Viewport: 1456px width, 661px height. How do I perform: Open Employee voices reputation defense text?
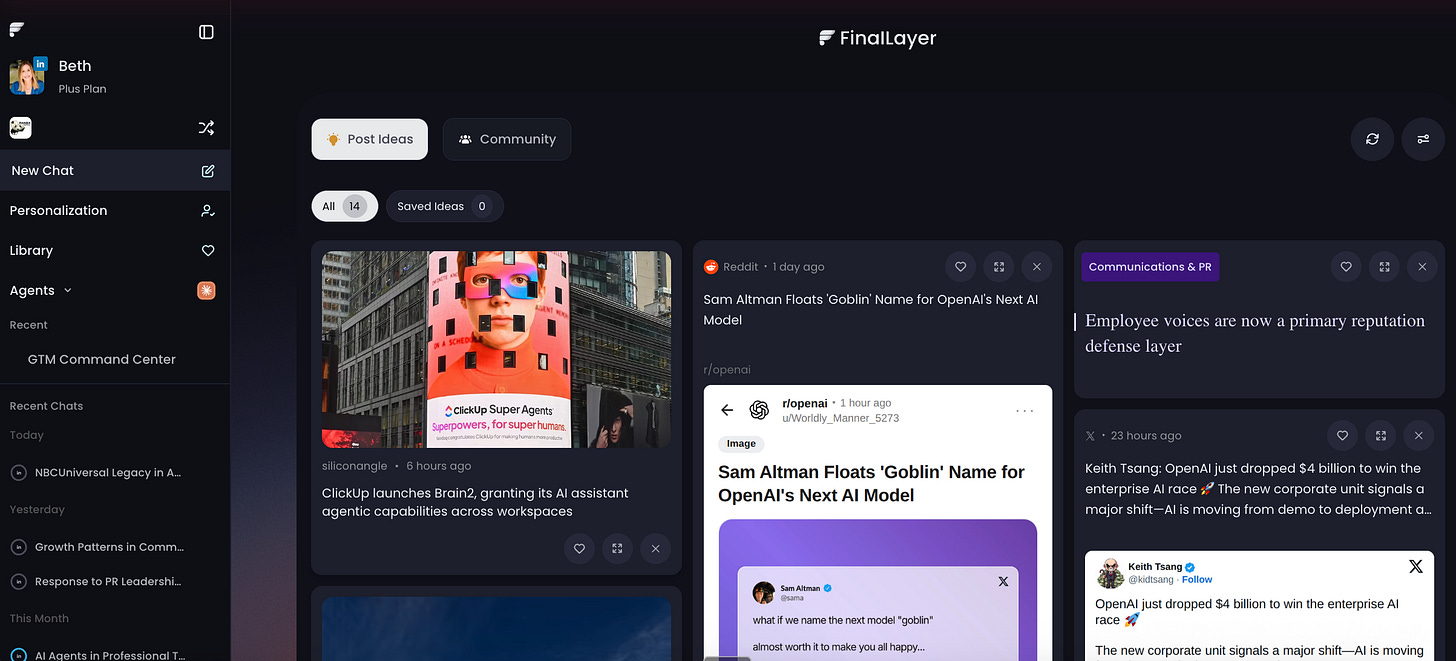pyautogui.click(x=1255, y=333)
